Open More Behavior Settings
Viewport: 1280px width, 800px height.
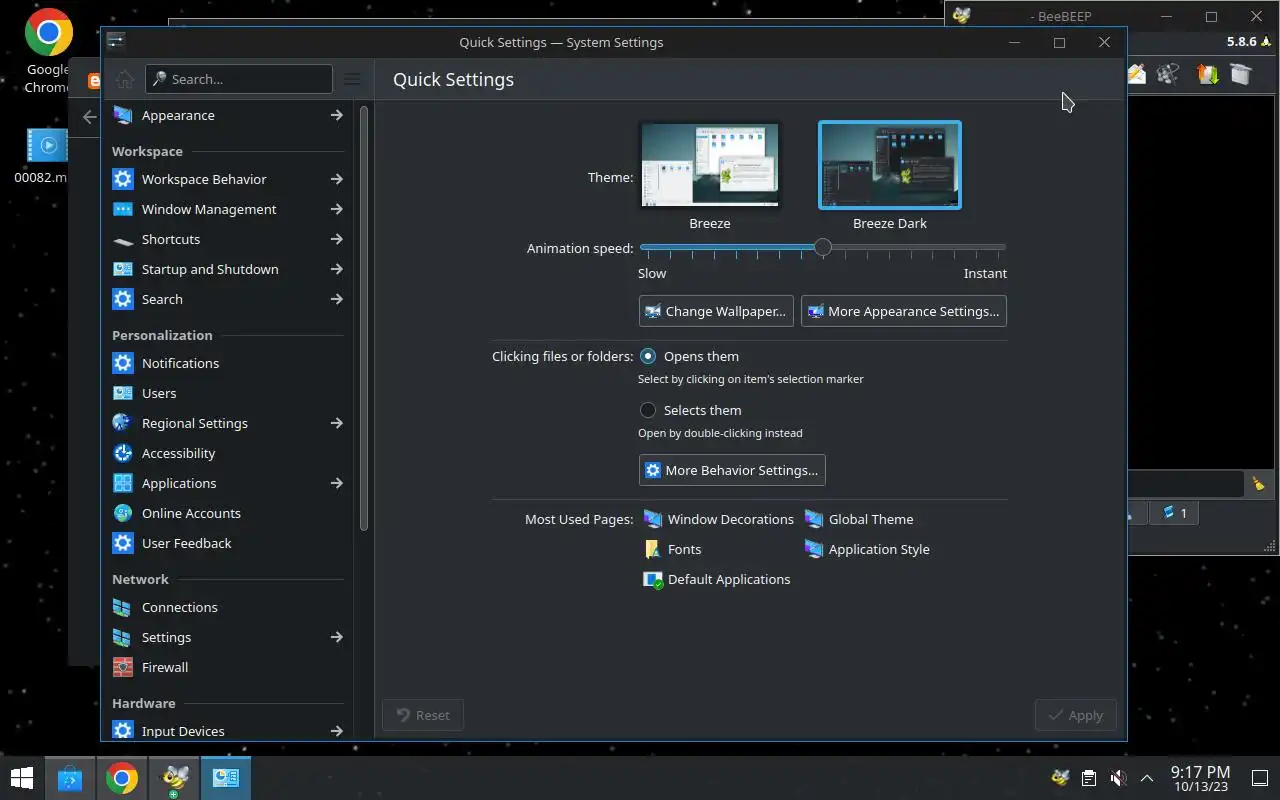[x=732, y=470]
